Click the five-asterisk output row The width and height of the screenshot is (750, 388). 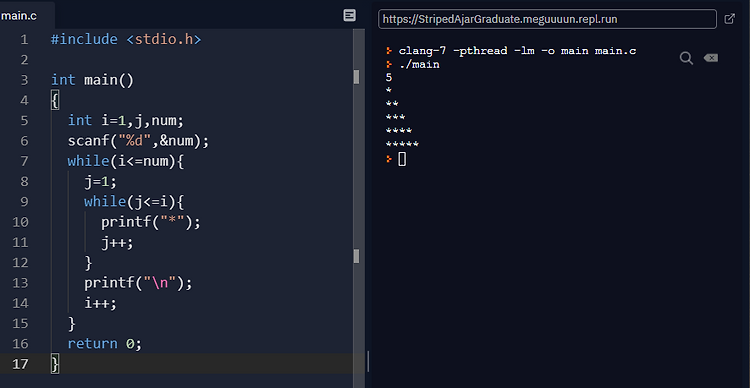click(x=402, y=144)
